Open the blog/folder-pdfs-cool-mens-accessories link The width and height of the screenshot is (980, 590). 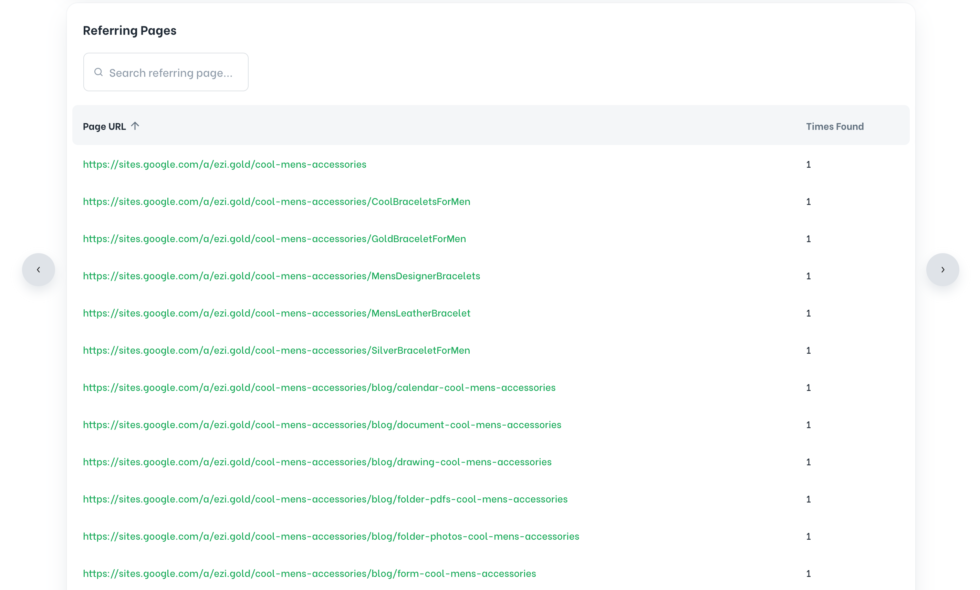tap(325, 499)
